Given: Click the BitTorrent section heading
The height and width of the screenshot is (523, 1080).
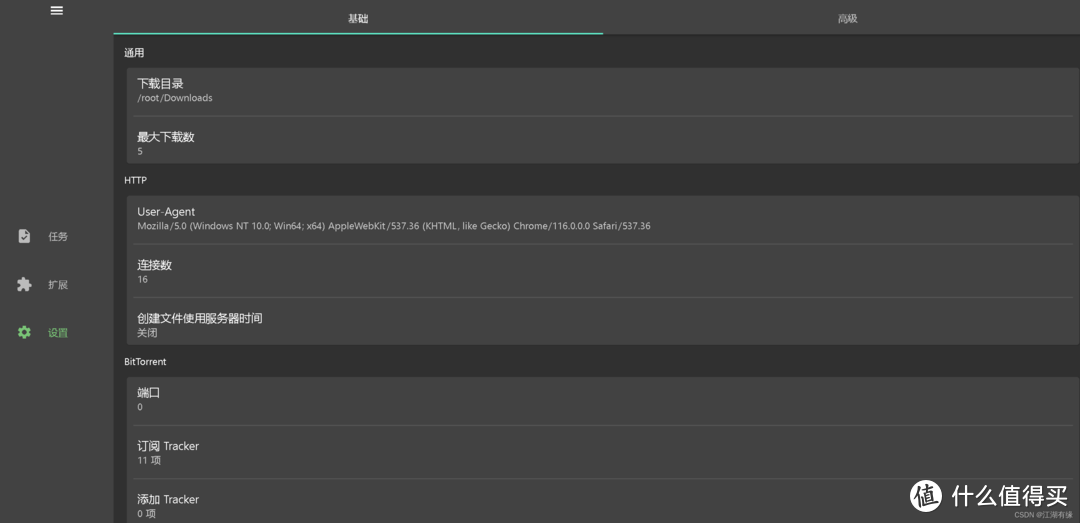Looking at the screenshot, I should pos(145,361).
